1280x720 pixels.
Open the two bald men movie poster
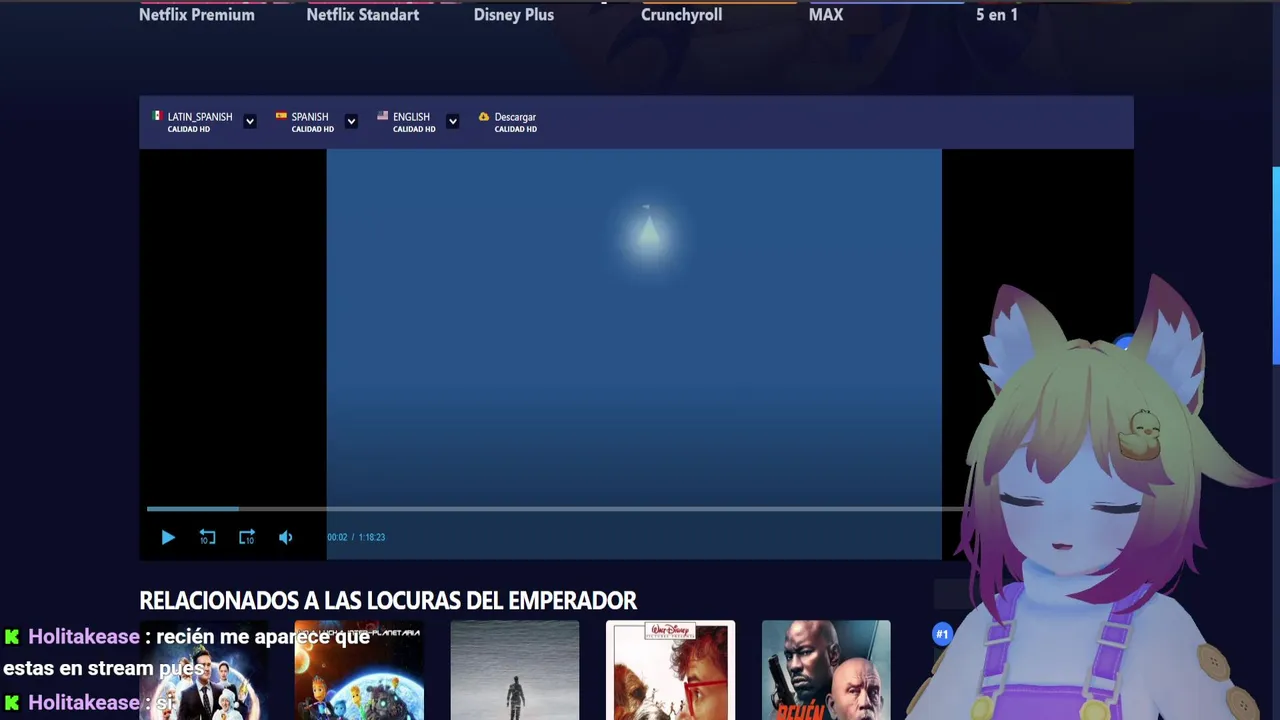(826, 670)
